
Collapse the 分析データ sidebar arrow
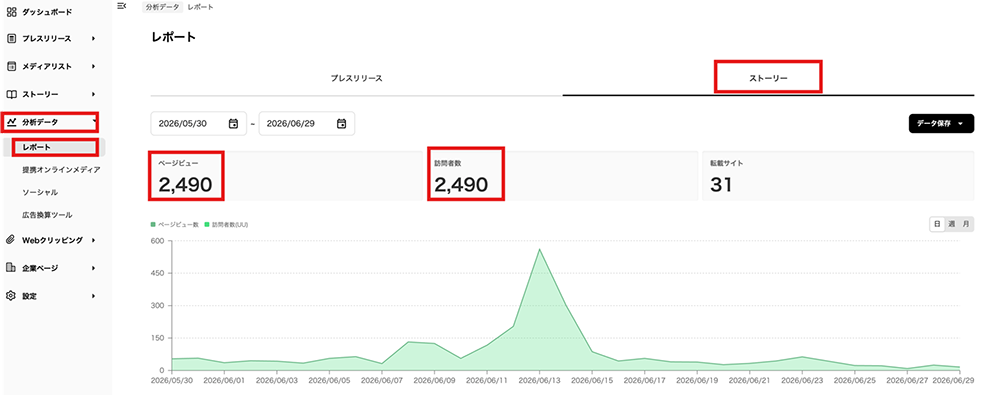(x=94, y=121)
